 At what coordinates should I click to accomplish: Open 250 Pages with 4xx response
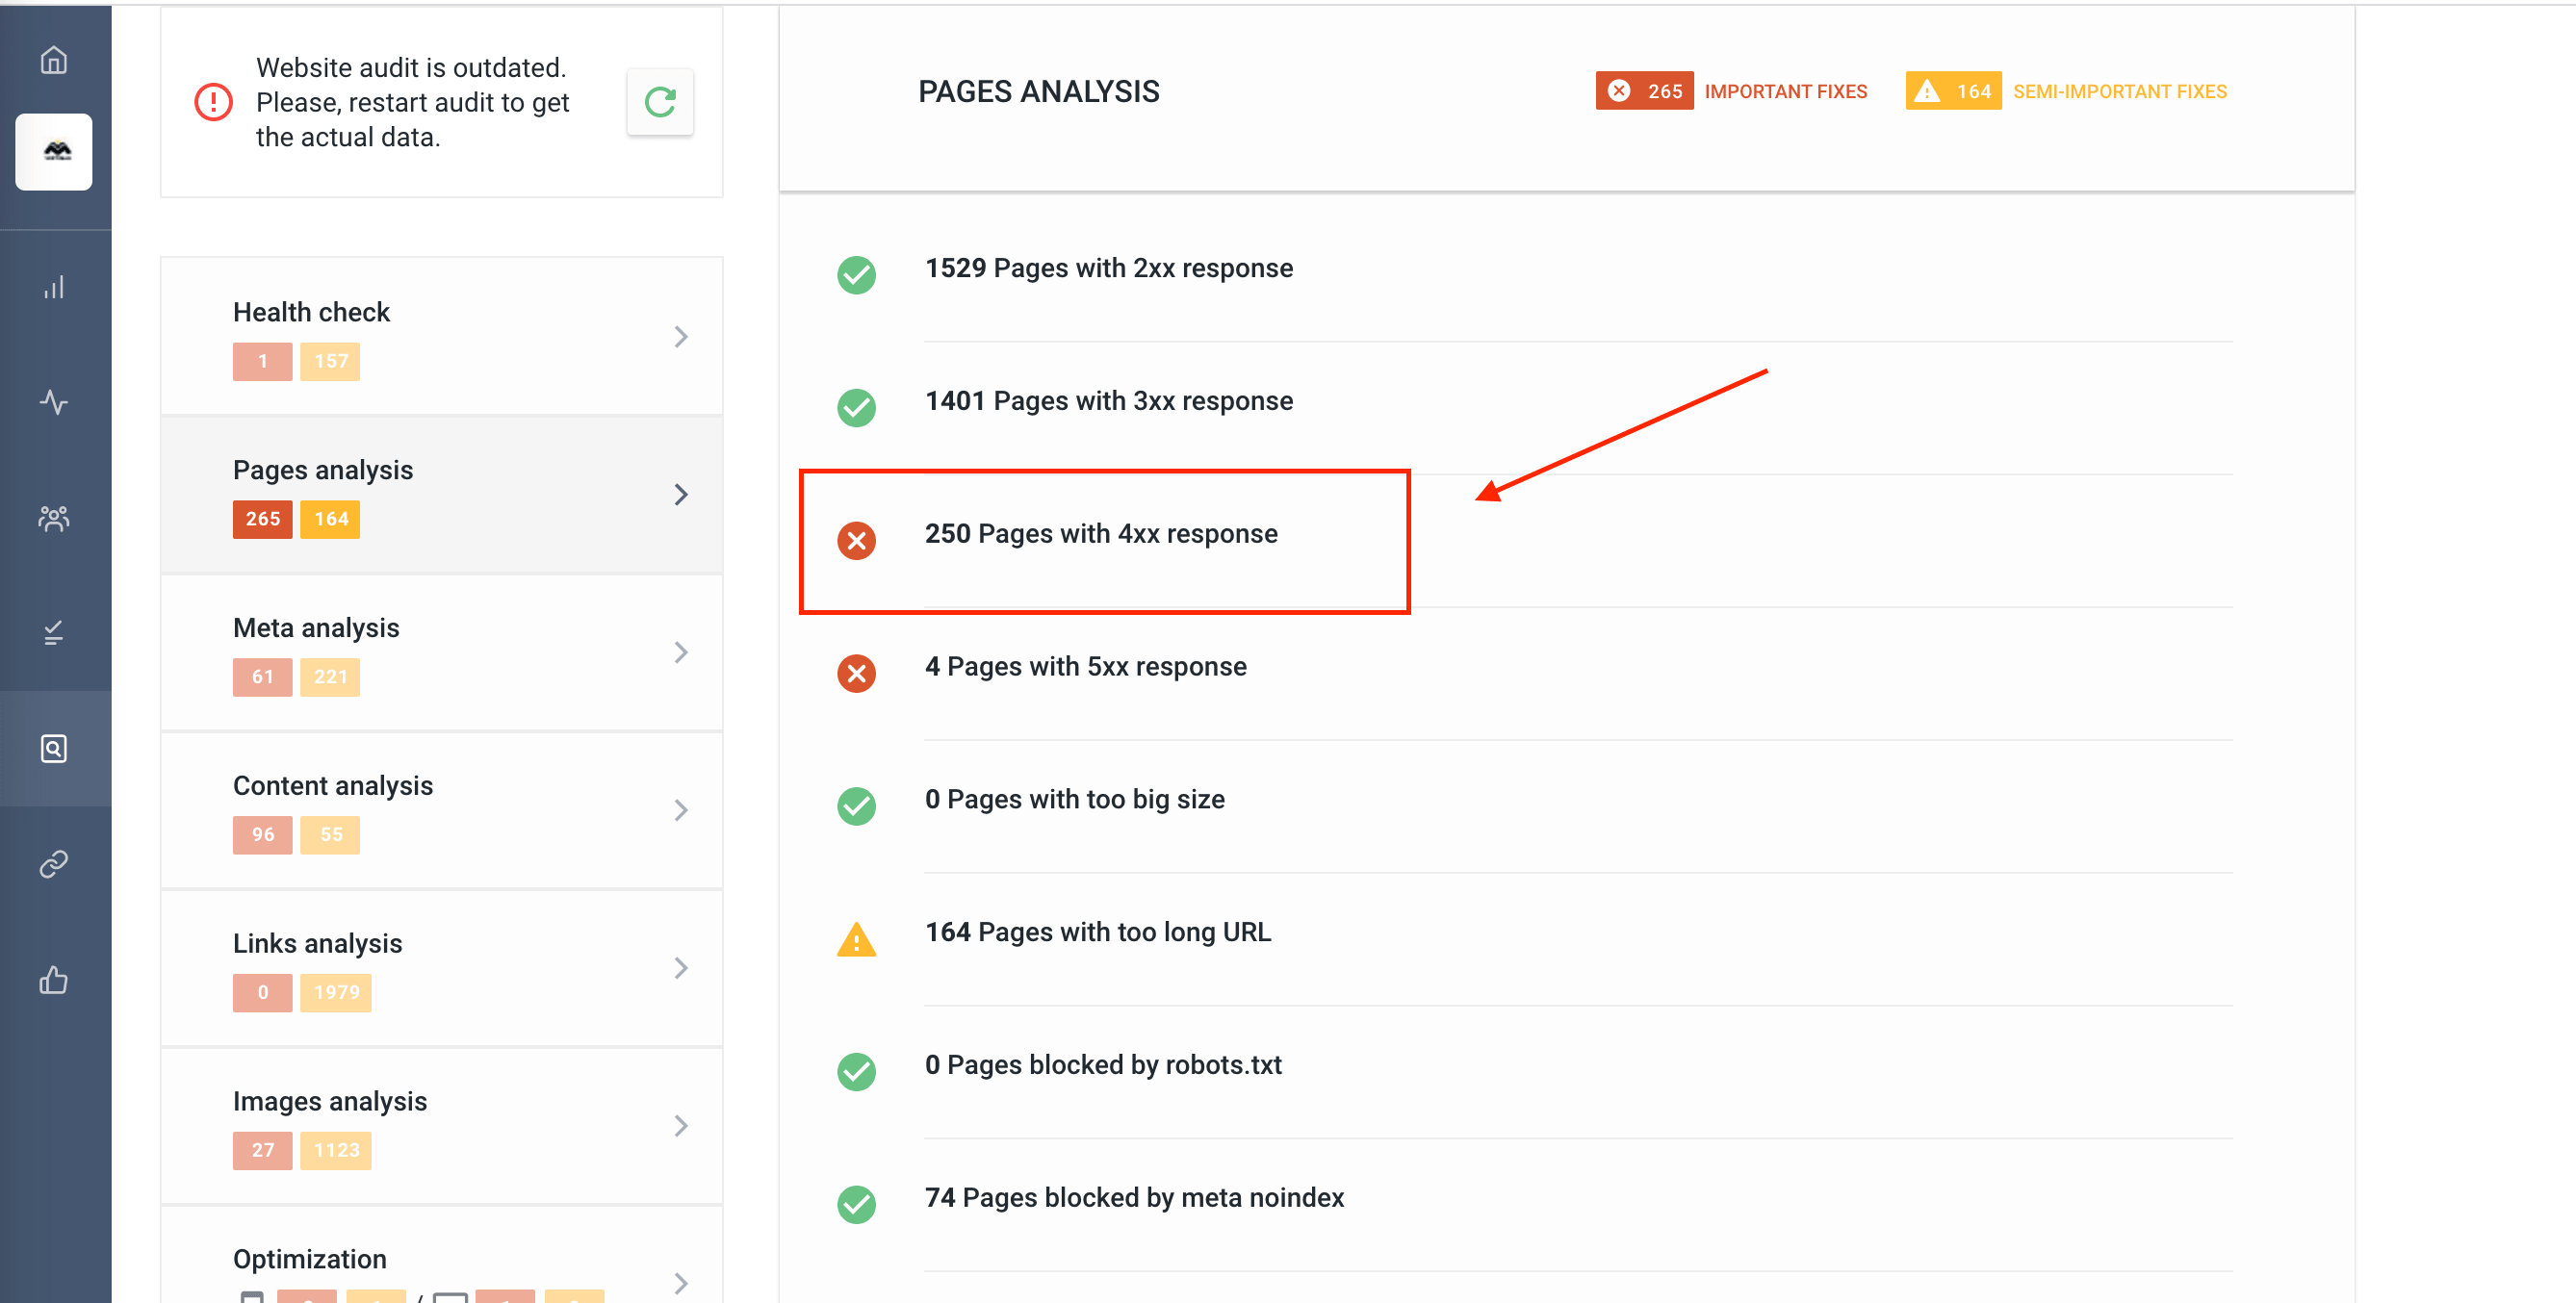click(x=1100, y=534)
